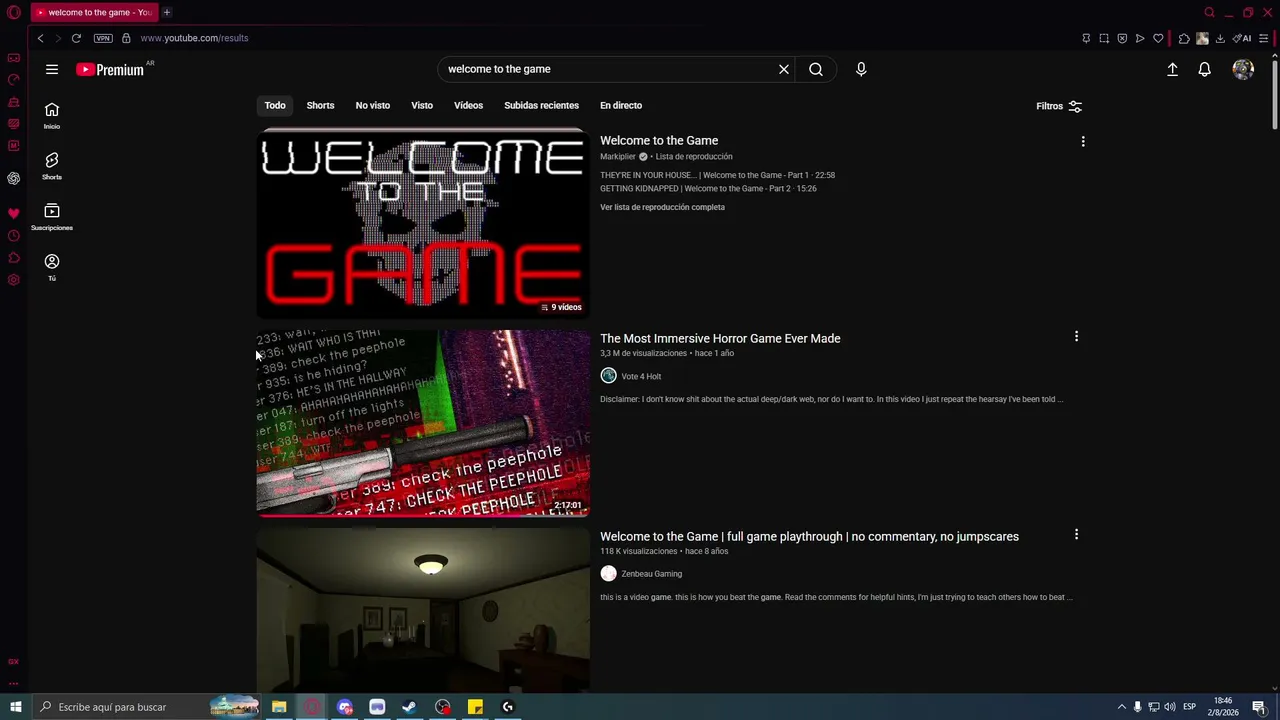Viewport: 1280px width, 720px height.
Task: Open the AI assistant toolbar button
Action: (x=1242, y=38)
